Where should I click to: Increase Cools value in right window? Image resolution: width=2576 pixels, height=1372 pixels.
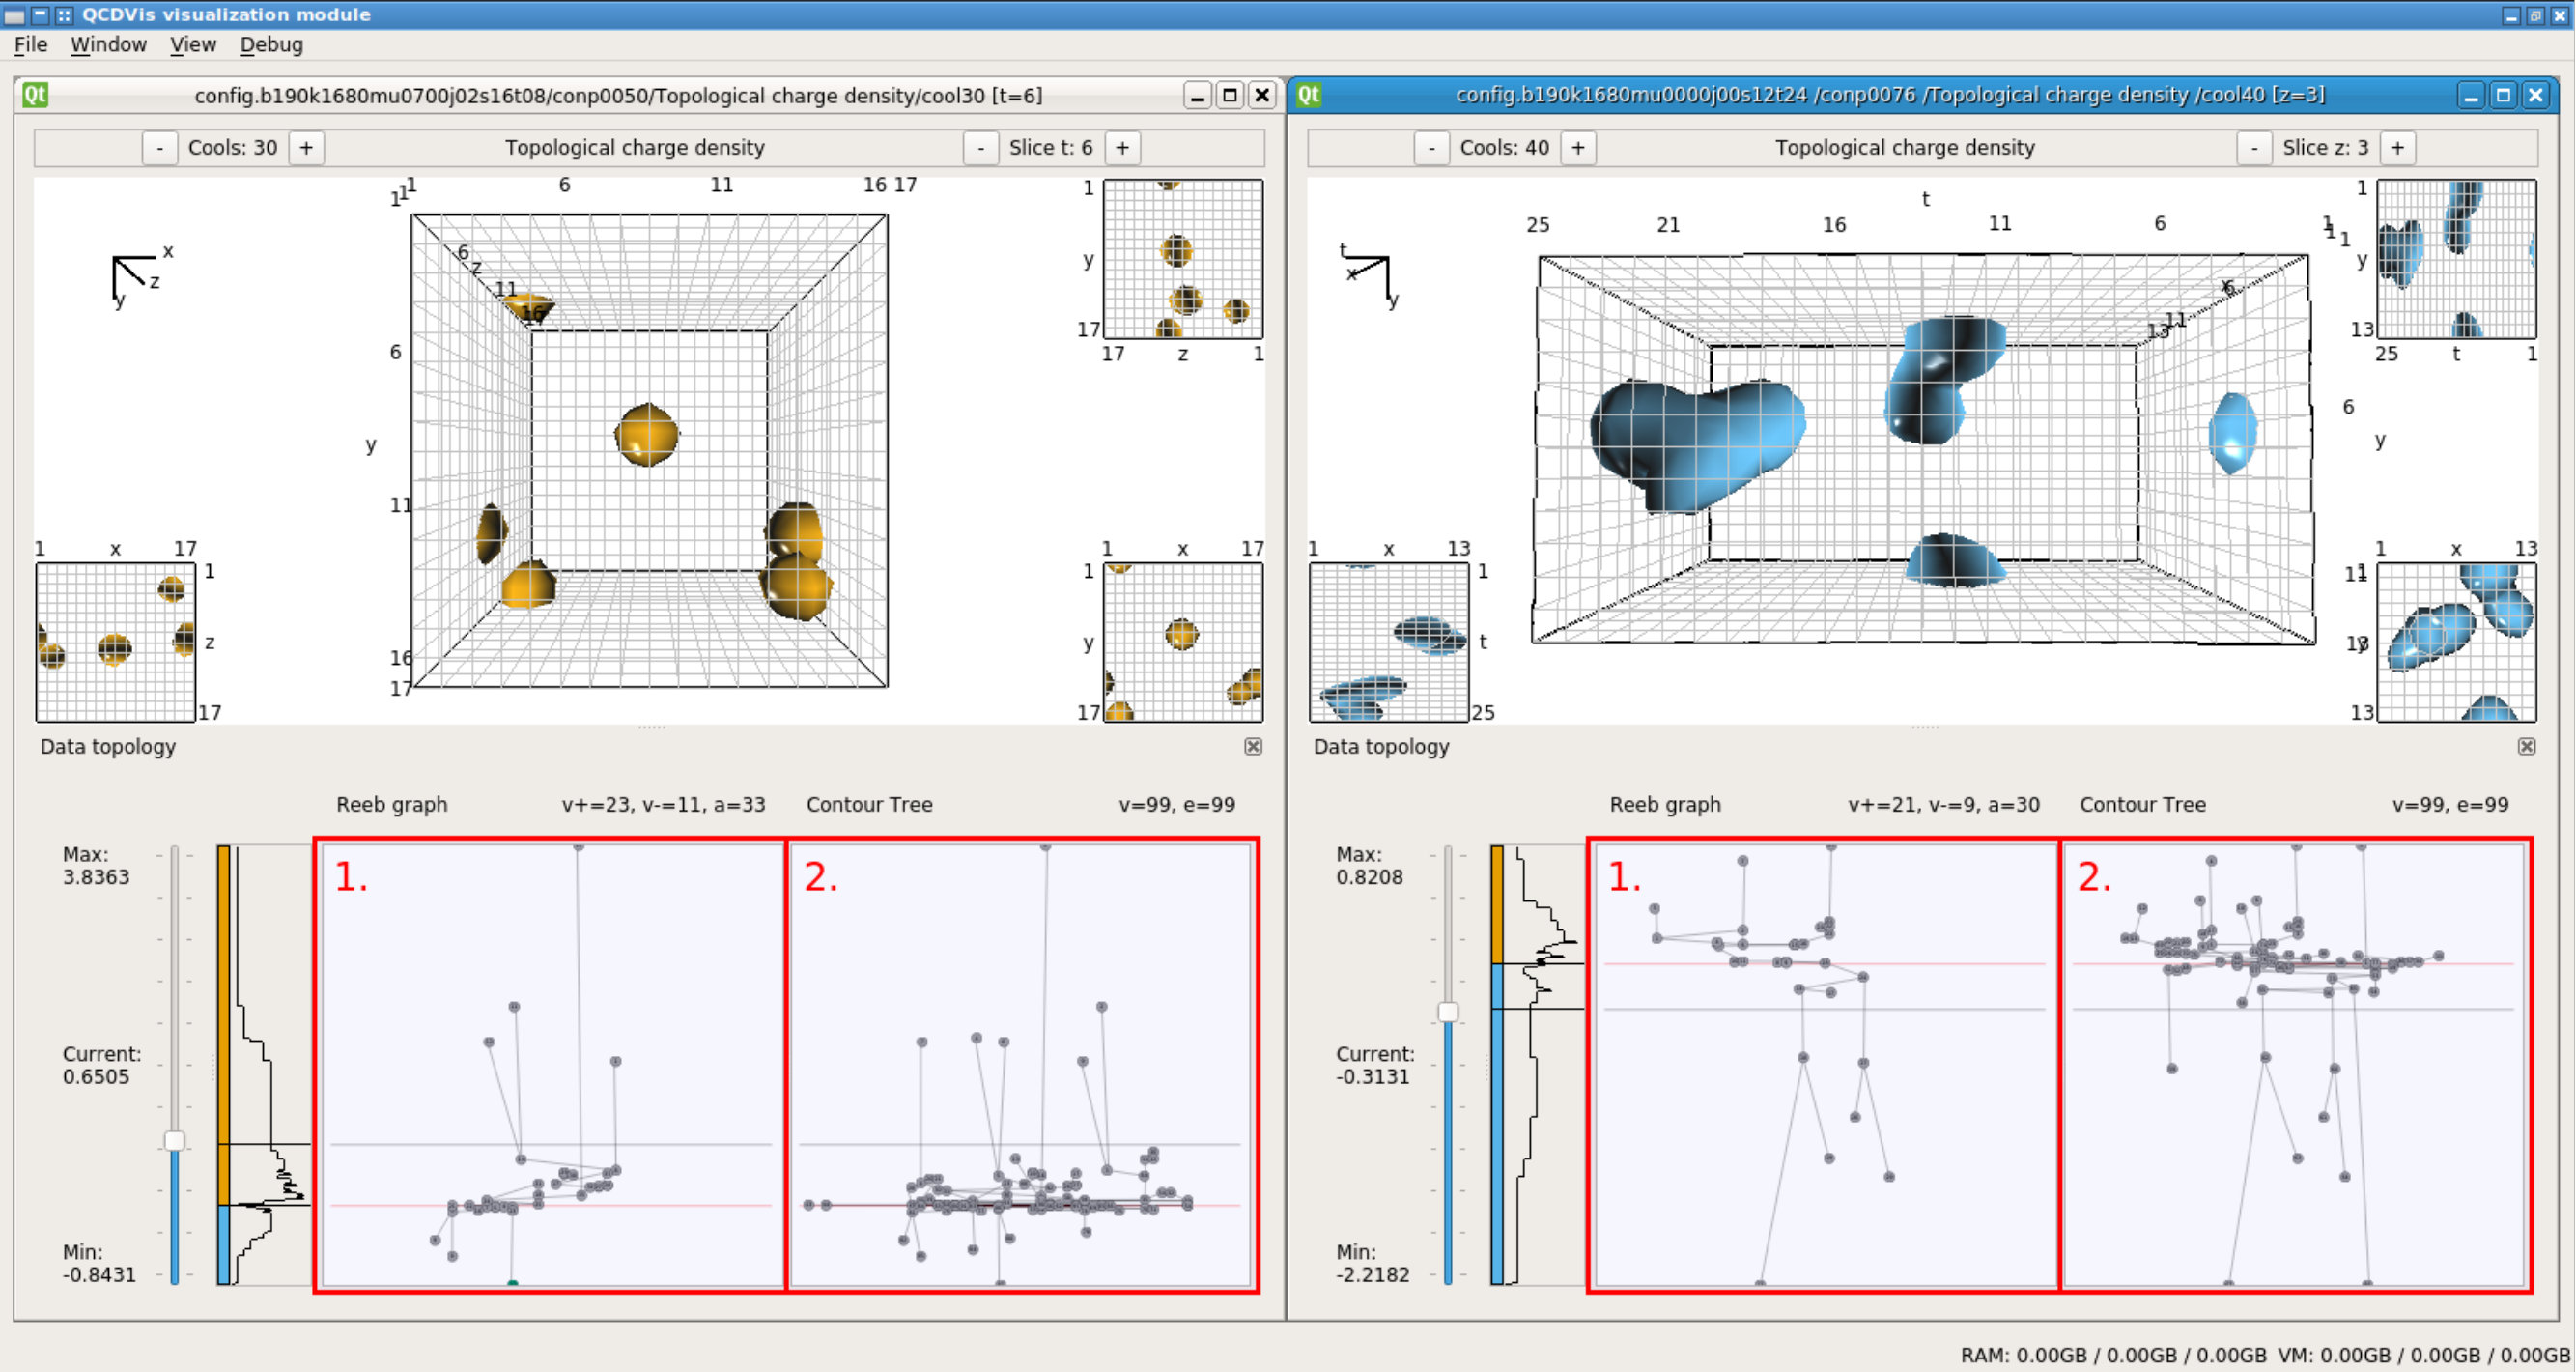coord(1578,148)
